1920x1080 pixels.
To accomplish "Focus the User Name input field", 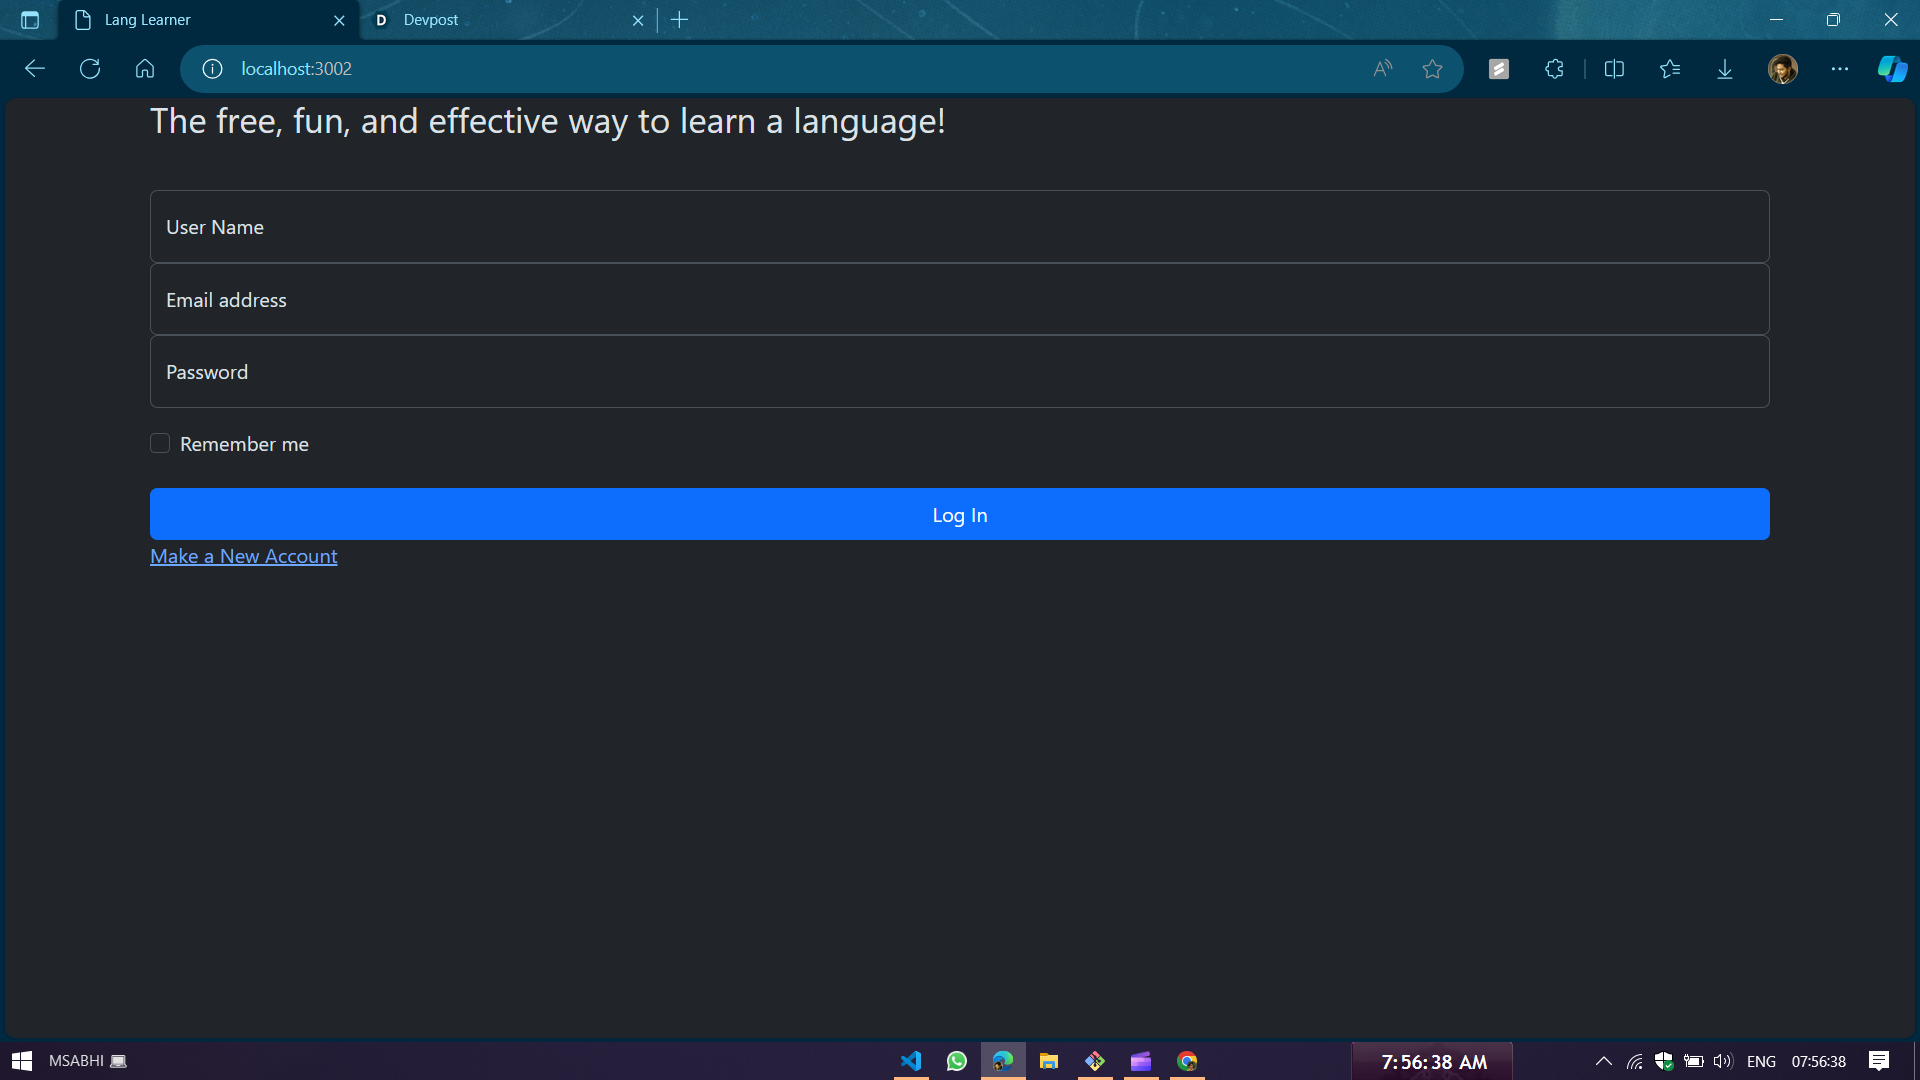I will [958, 227].
